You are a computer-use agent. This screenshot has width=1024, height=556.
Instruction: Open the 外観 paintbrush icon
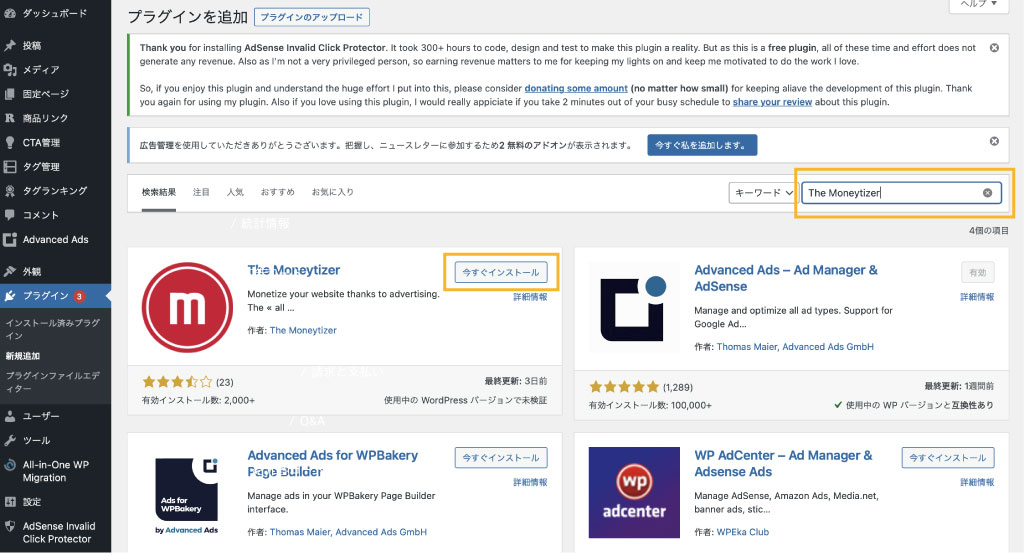click(x=10, y=271)
